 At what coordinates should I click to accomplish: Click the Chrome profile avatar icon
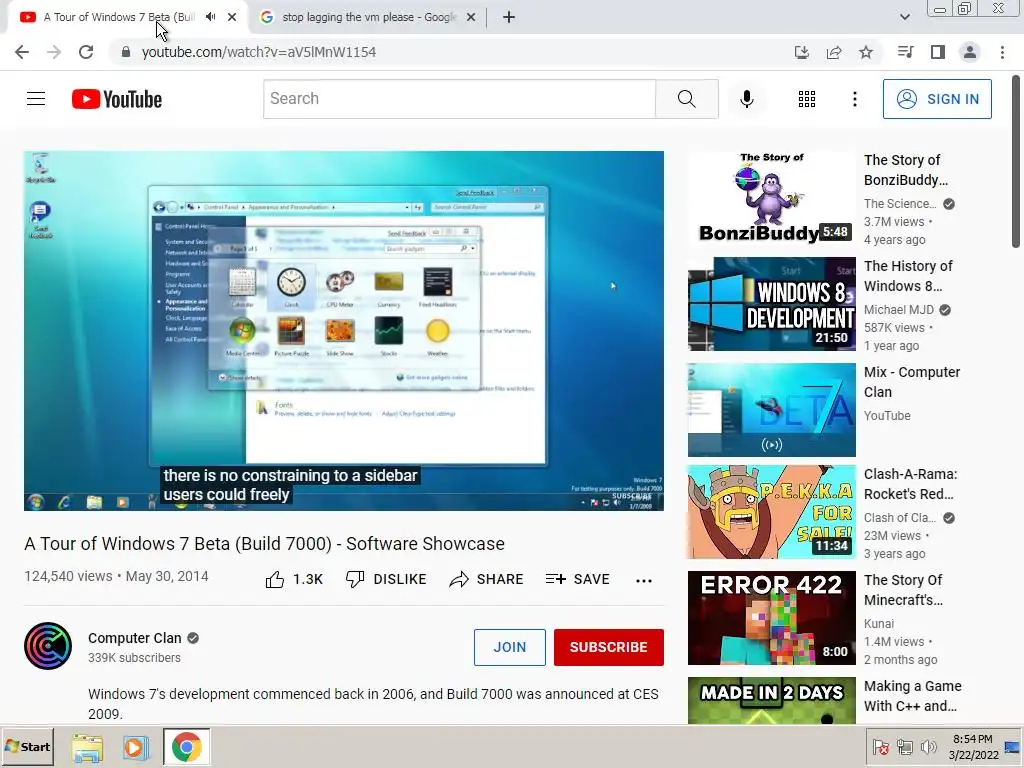click(x=970, y=52)
